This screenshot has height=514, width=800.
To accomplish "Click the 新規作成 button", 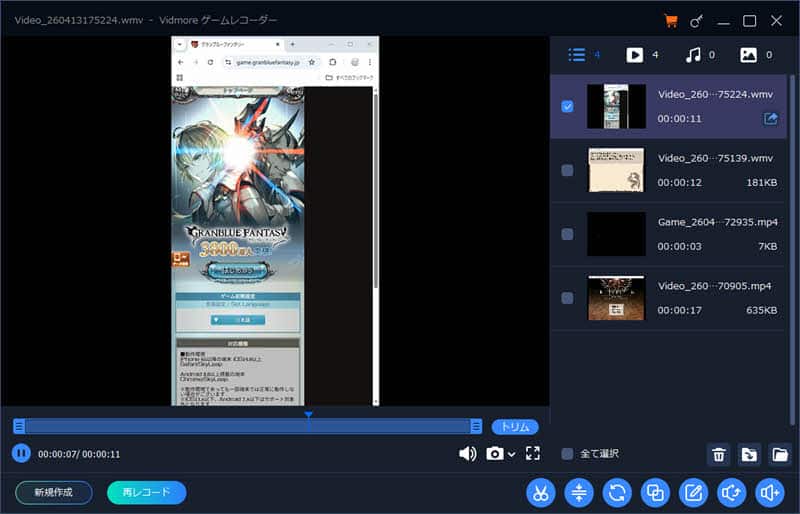I will (54, 493).
